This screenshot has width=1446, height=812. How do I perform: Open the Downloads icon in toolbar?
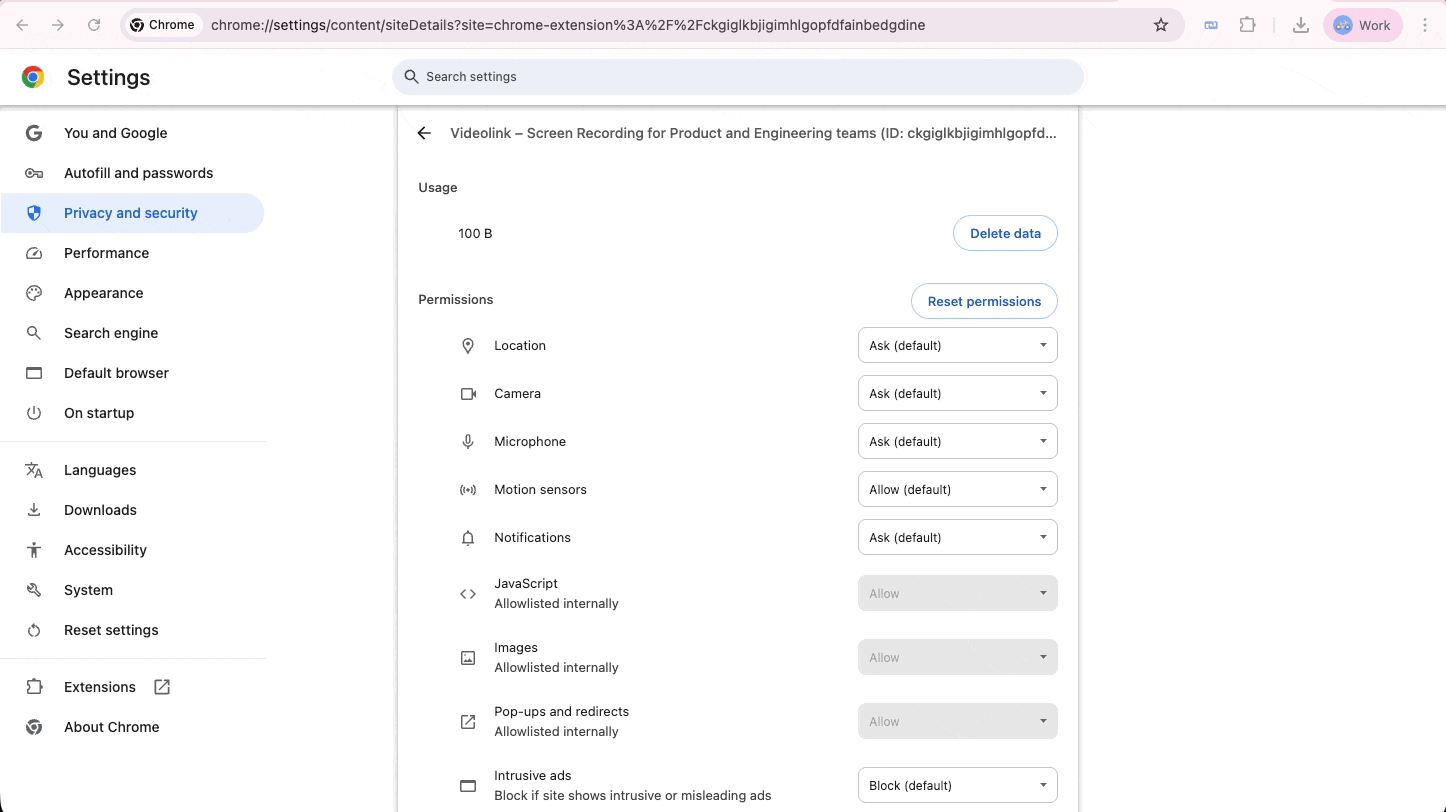click(1300, 24)
